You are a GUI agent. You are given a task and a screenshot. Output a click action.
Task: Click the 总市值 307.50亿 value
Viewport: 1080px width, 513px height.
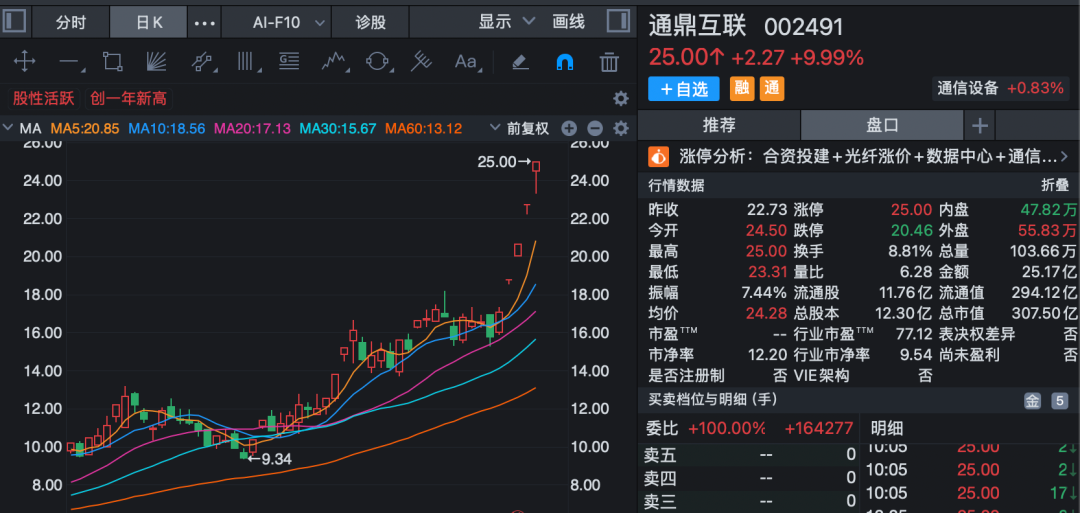pyautogui.click(x=1043, y=313)
